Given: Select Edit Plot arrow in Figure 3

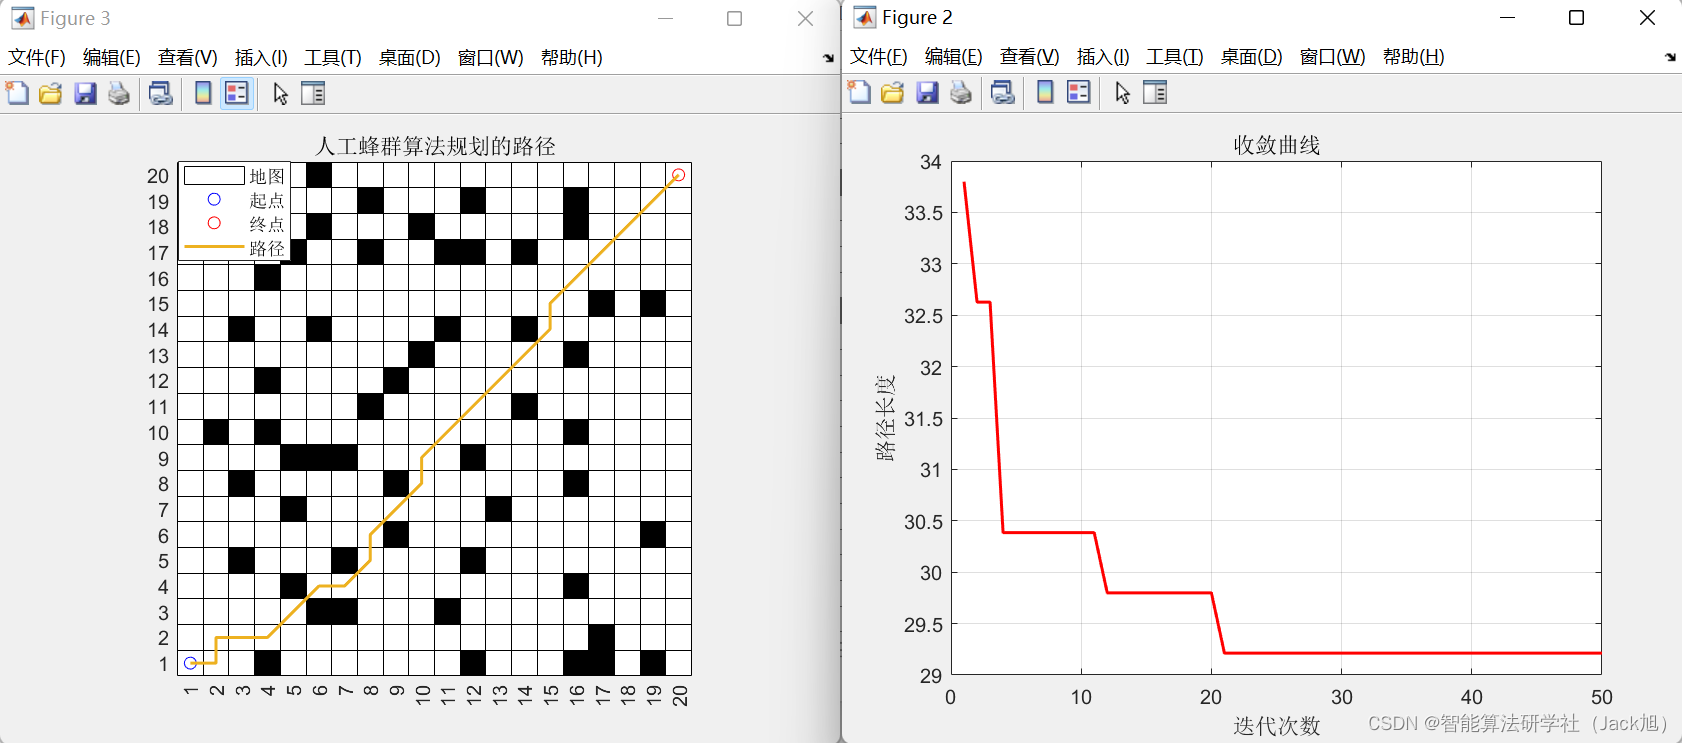Looking at the screenshot, I should tap(280, 93).
